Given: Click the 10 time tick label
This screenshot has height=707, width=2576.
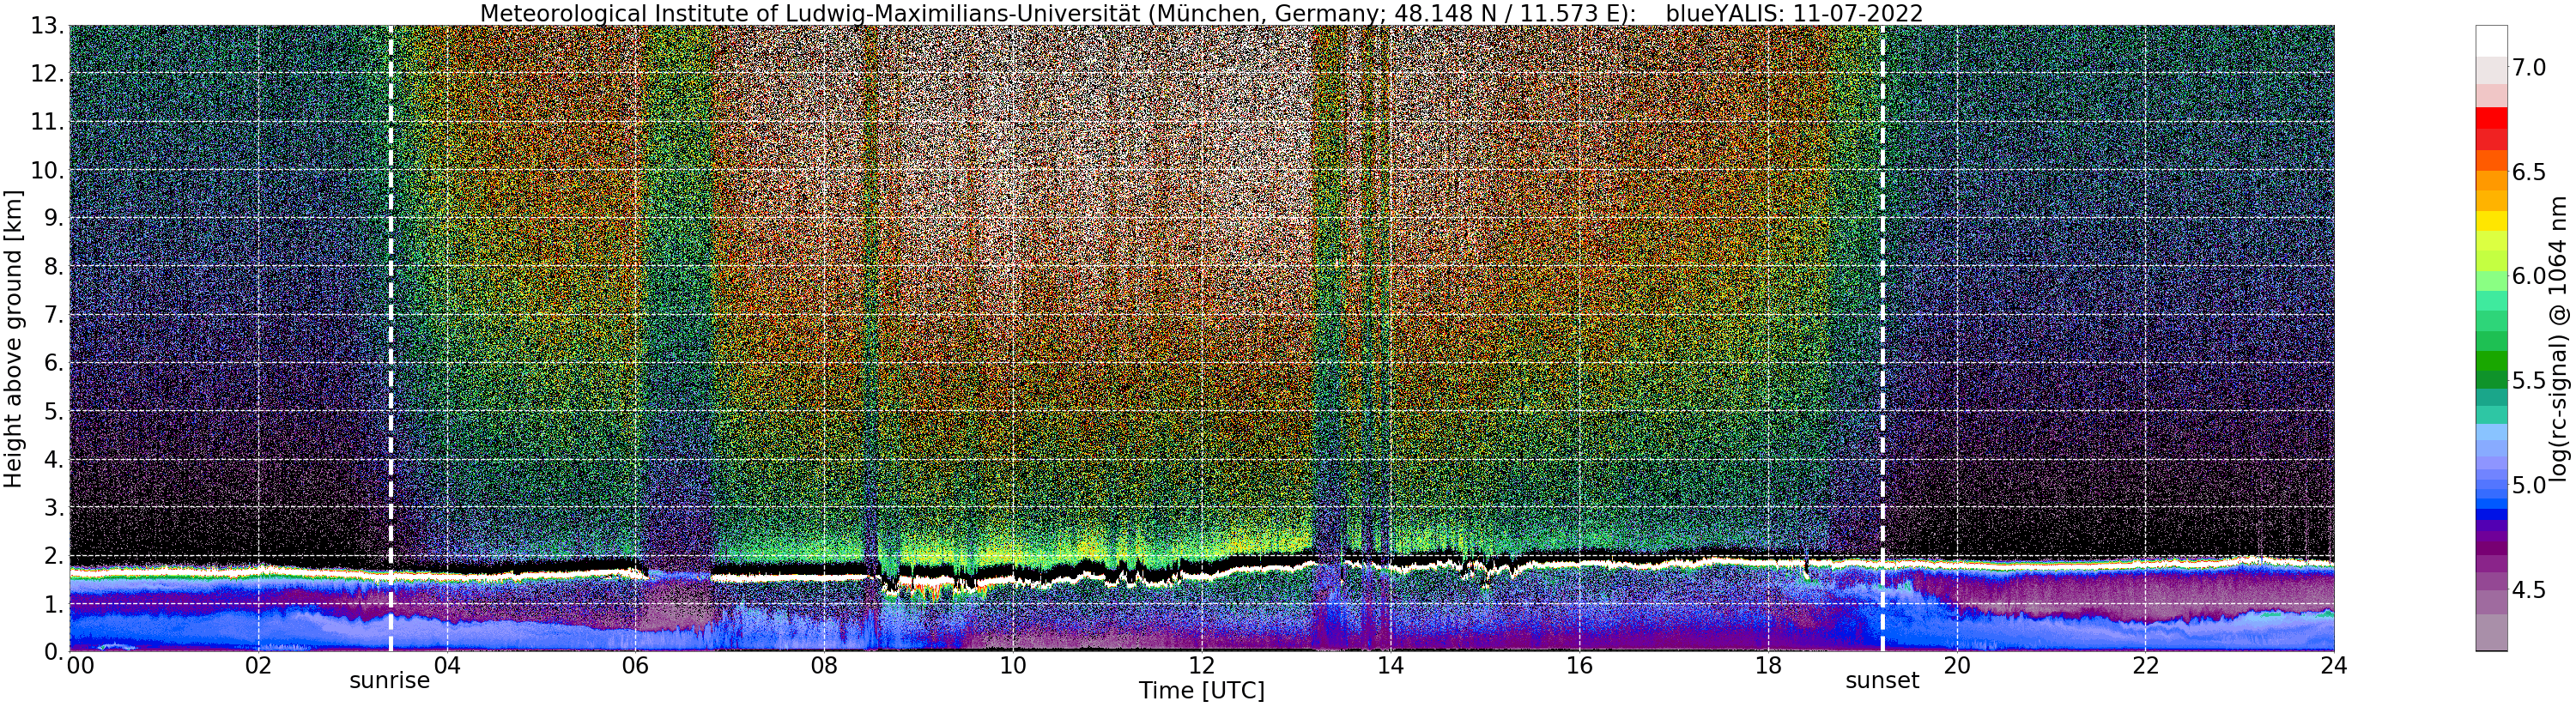Looking at the screenshot, I should tap(1013, 666).
